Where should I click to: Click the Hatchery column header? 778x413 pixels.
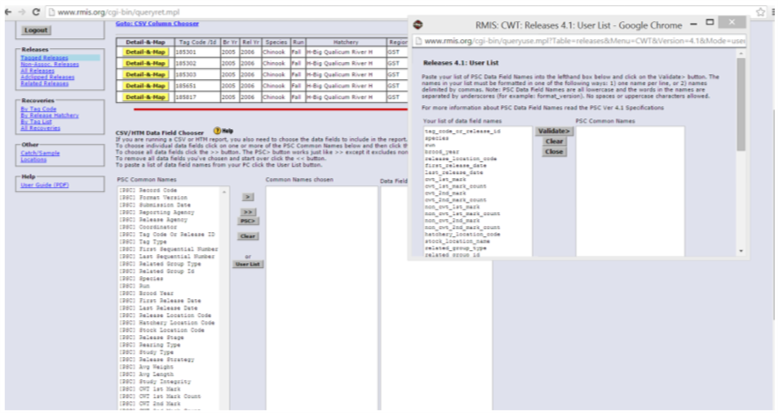point(346,42)
